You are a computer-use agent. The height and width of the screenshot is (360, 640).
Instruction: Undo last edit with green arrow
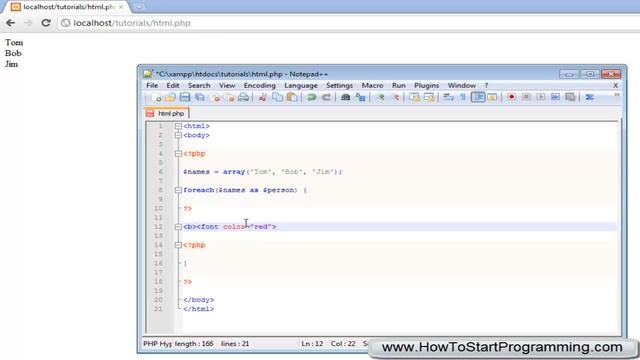(311, 97)
